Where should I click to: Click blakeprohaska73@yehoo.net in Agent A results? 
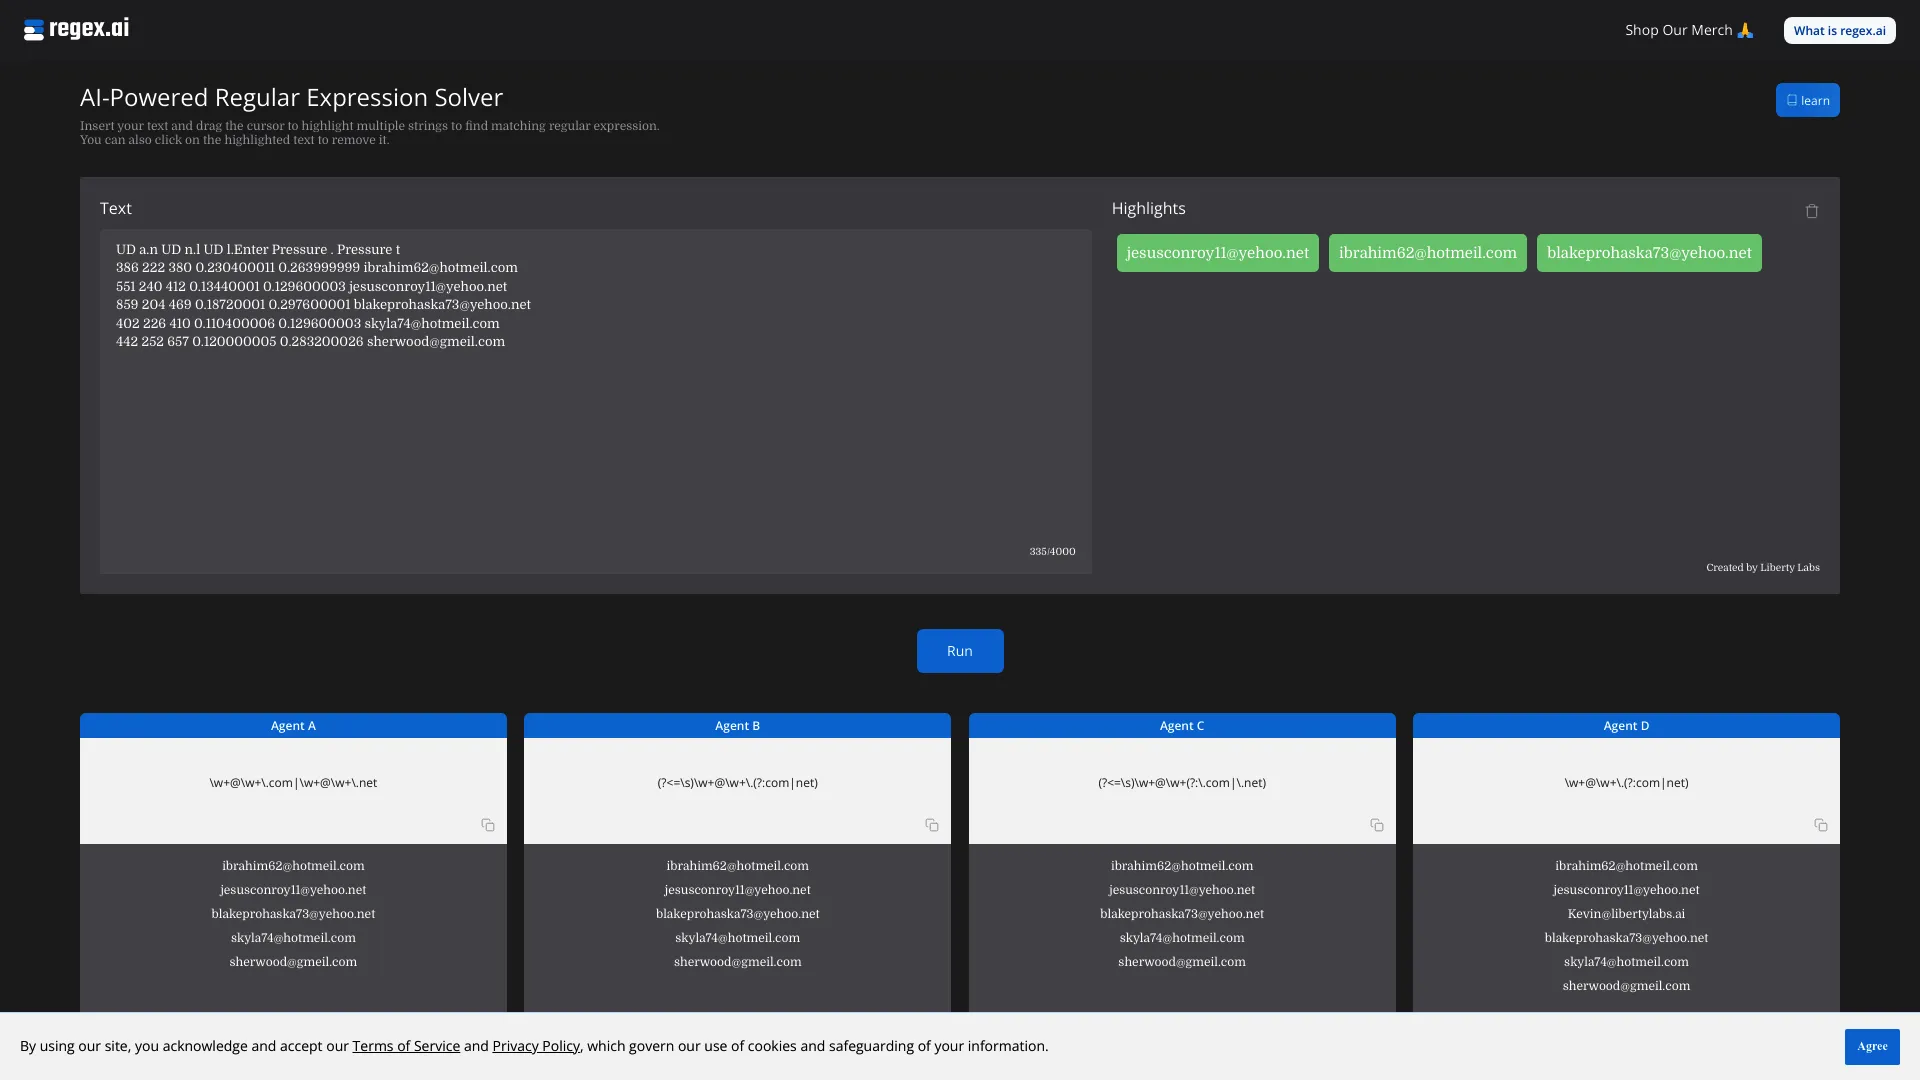click(293, 914)
